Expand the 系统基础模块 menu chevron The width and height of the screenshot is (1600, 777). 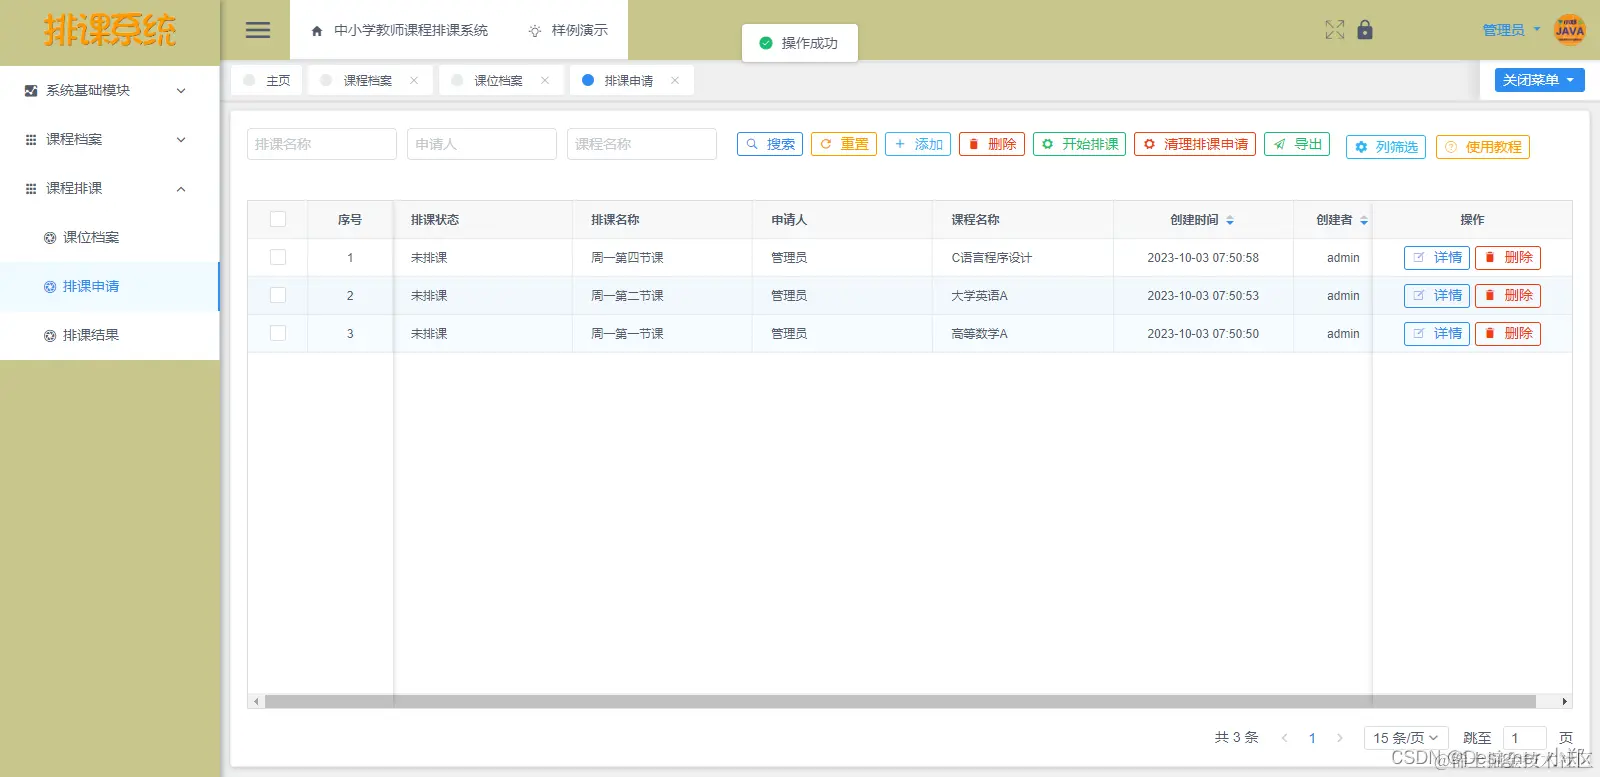coord(181,91)
